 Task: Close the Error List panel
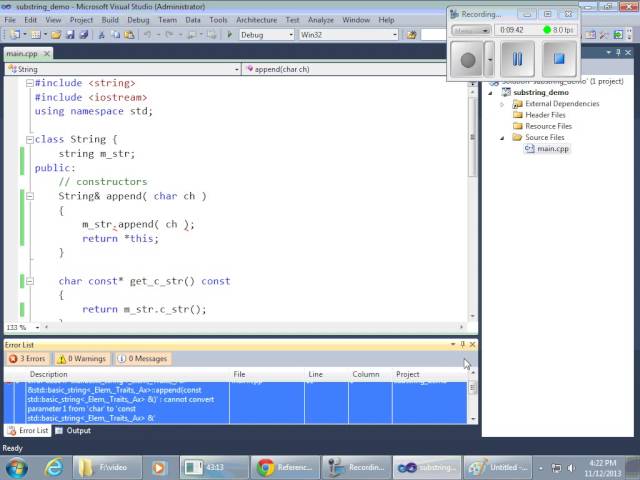(x=472, y=345)
